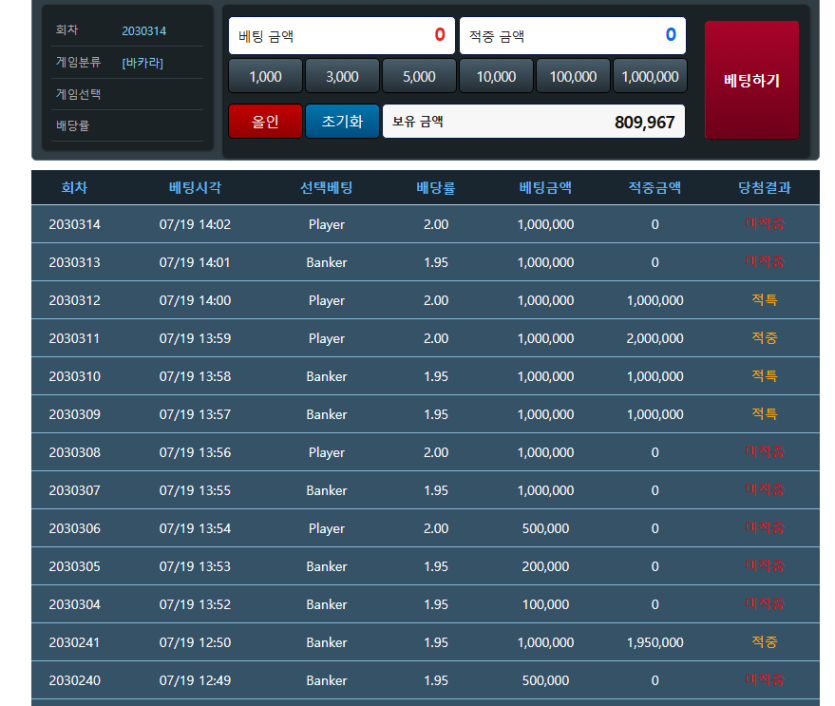Place the bet with 베팅하기 button
Viewport: 835px width, 706px height.
point(751,80)
